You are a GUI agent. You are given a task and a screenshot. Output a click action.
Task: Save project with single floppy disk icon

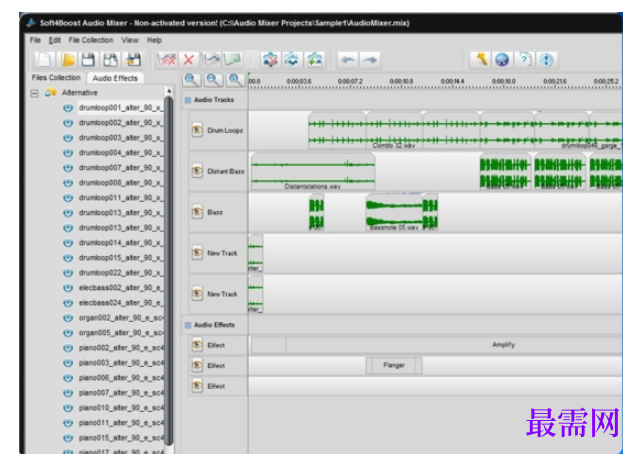click(x=88, y=60)
